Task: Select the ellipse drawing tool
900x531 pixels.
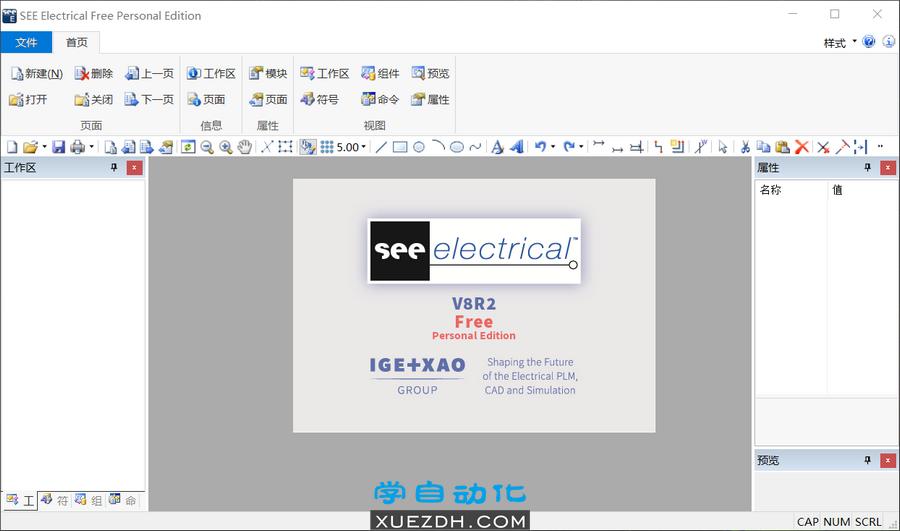Action: (x=457, y=147)
